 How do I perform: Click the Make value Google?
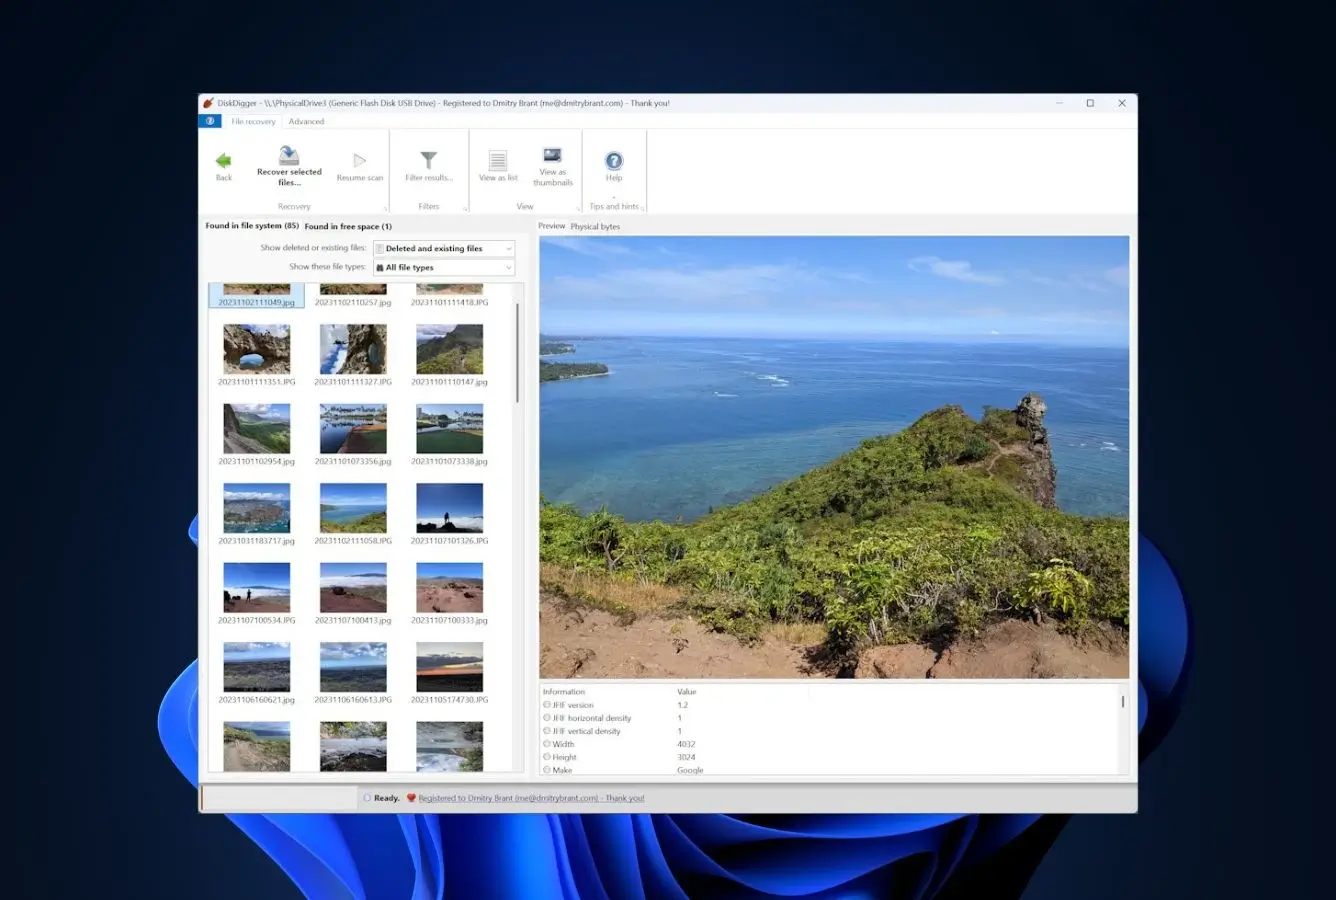click(690, 770)
